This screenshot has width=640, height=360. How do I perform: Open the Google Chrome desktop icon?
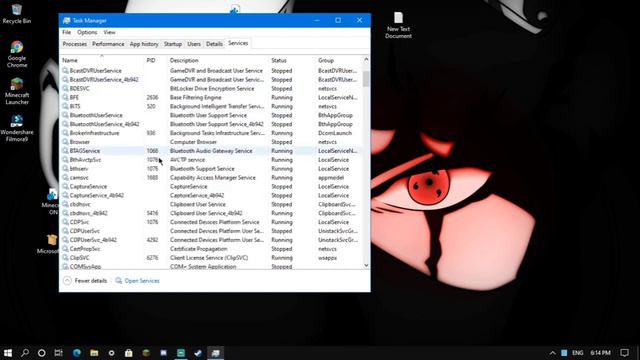tap(17, 54)
